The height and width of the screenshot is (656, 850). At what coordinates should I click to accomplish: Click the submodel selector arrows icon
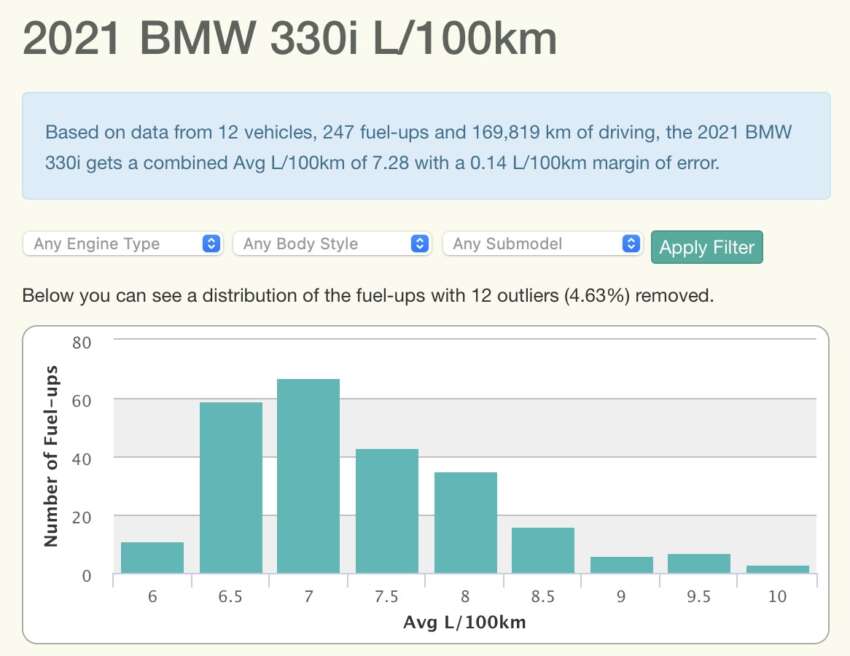point(631,243)
